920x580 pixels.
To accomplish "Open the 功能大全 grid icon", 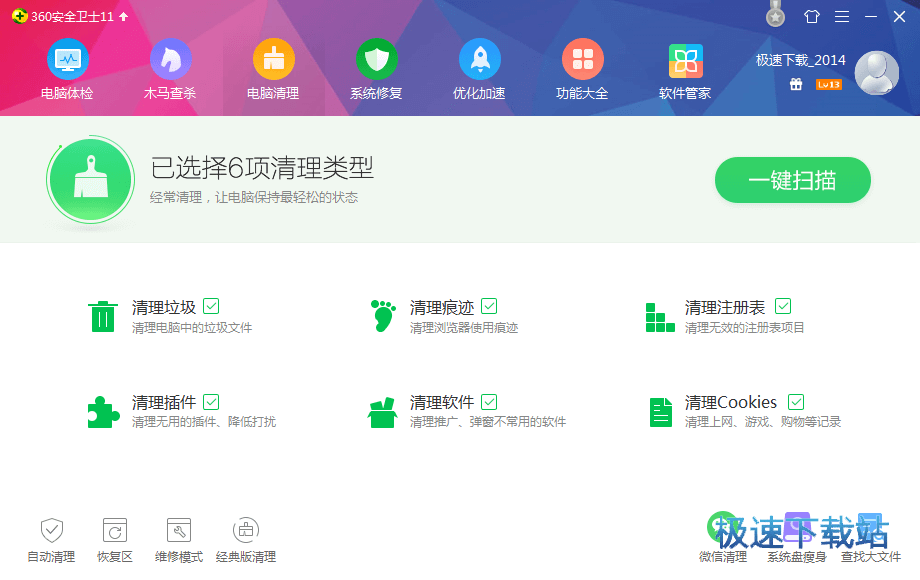I will pyautogui.click(x=583, y=59).
